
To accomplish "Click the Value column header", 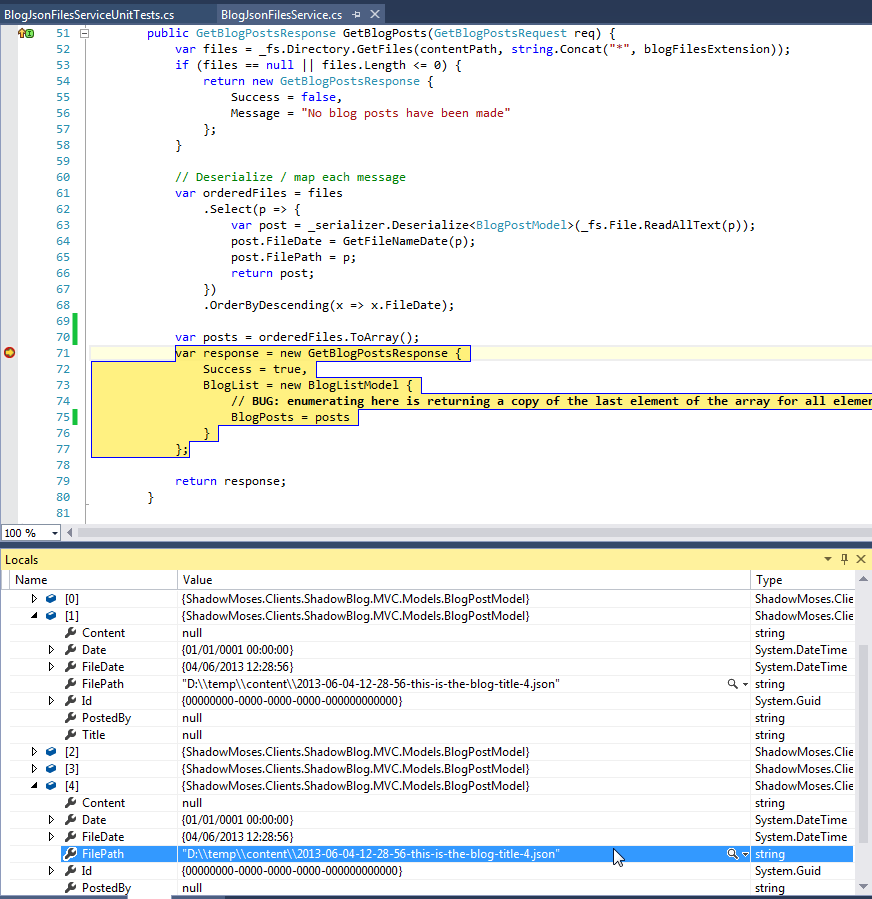I will click(463, 580).
